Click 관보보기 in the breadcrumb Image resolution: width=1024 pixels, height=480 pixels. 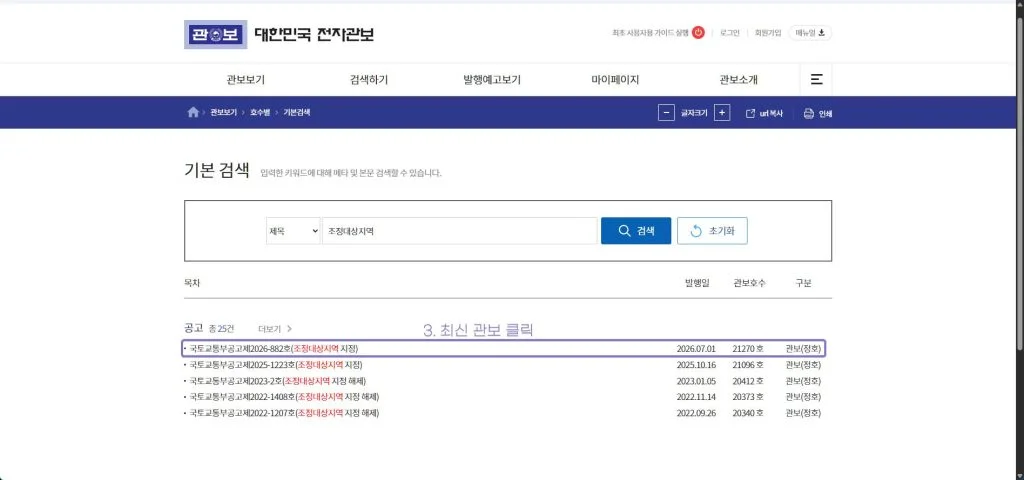coord(223,112)
